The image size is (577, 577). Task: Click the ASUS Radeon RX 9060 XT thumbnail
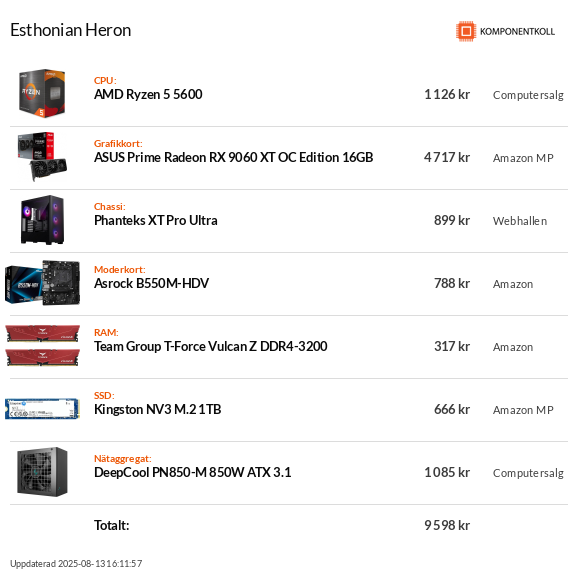click(42, 156)
